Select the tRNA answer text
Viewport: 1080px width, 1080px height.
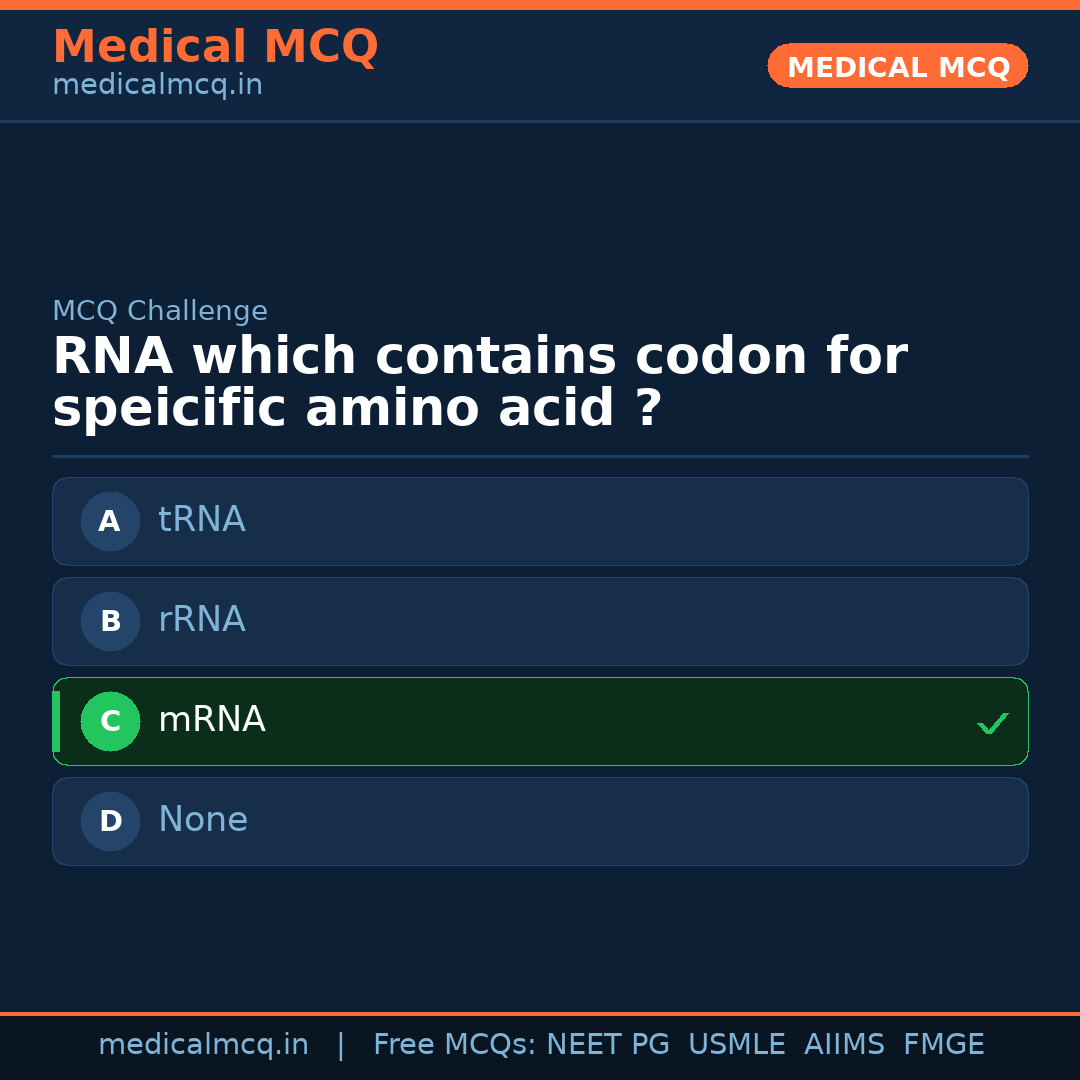[201, 520]
